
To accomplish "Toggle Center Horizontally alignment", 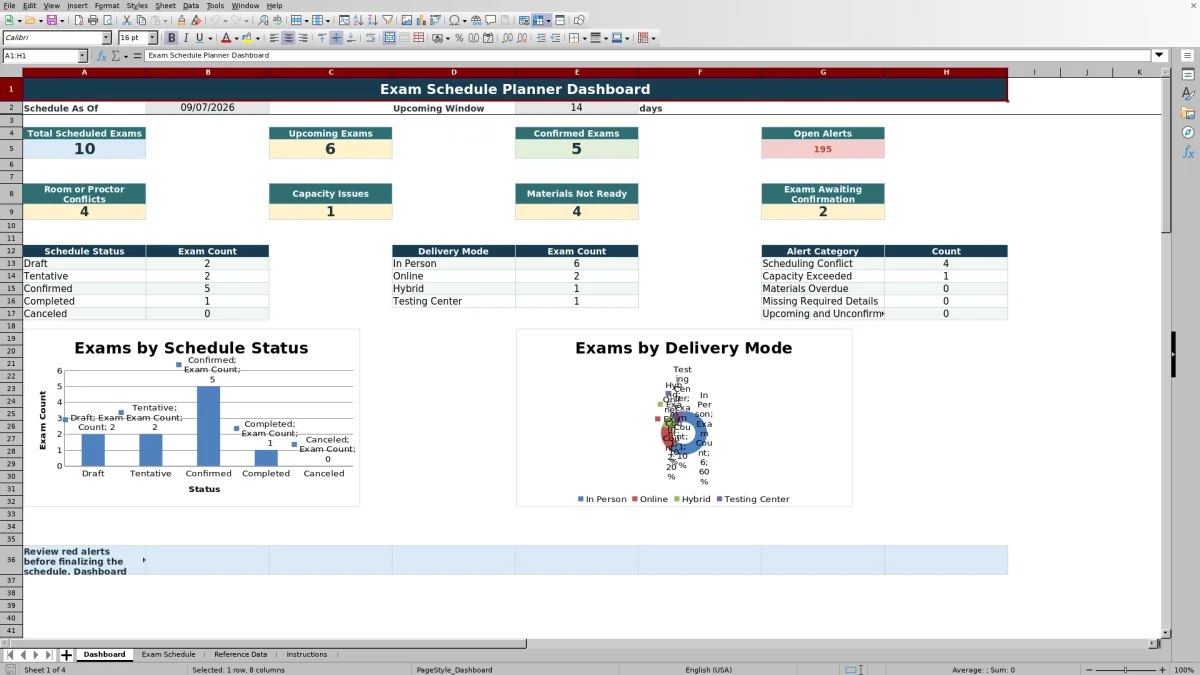I will [x=288, y=38].
